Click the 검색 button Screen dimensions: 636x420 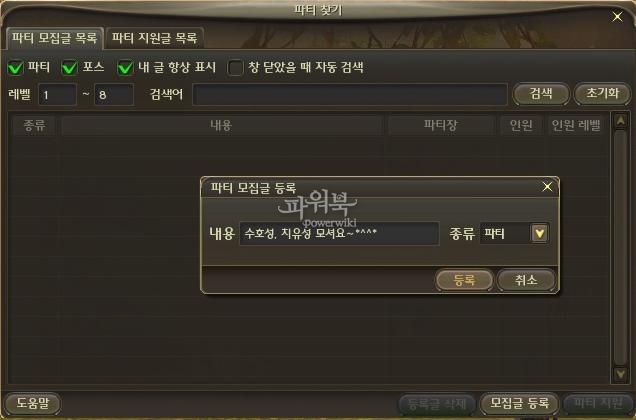[541, 94]
